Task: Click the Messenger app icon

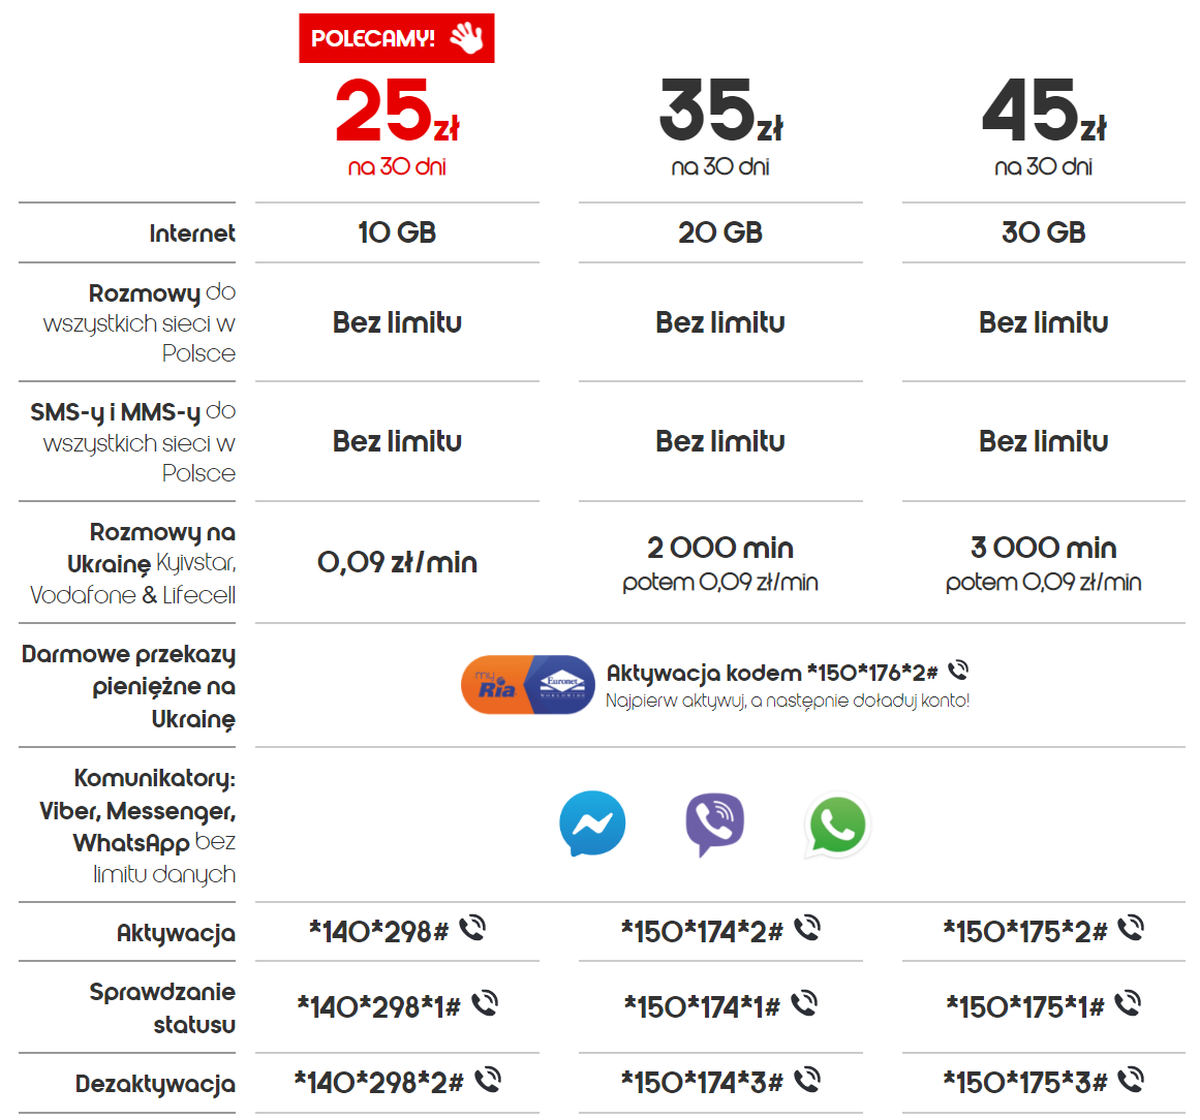Action: 593,824
